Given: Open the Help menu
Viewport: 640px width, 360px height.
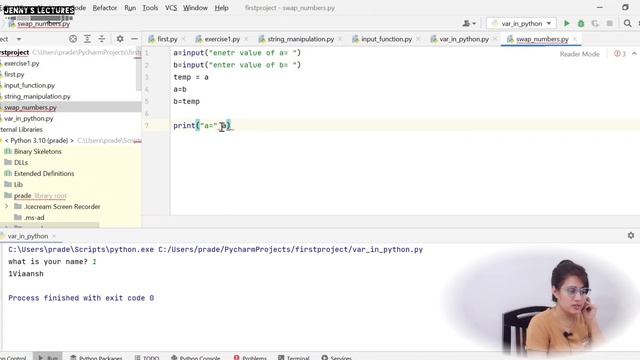Looking at the screenshot, I should pos(221,8).
